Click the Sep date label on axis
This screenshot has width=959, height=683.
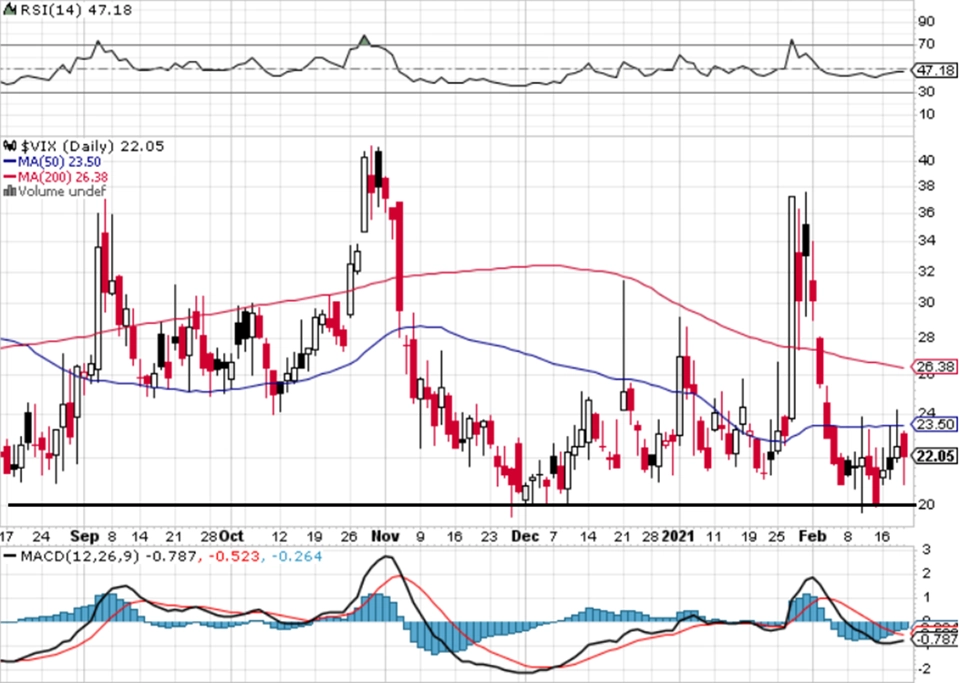84,536
